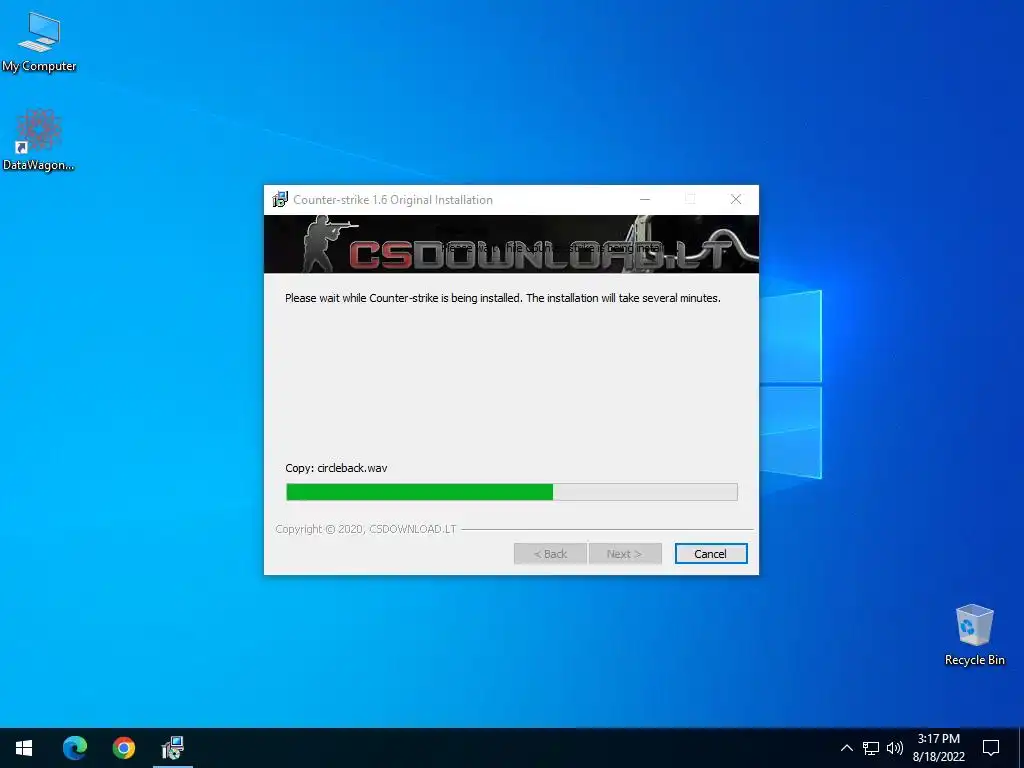
Task: Click the 'Copy: circleback.wav' status text
Action: point(336,468)
